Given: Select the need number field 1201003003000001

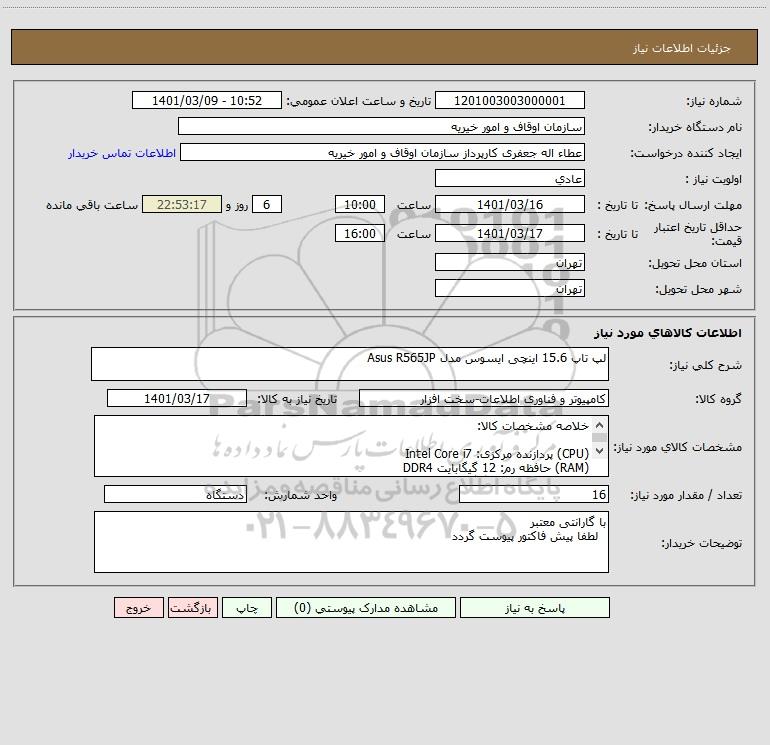Looking at the screenshot, I should click(x=510, y=100).
